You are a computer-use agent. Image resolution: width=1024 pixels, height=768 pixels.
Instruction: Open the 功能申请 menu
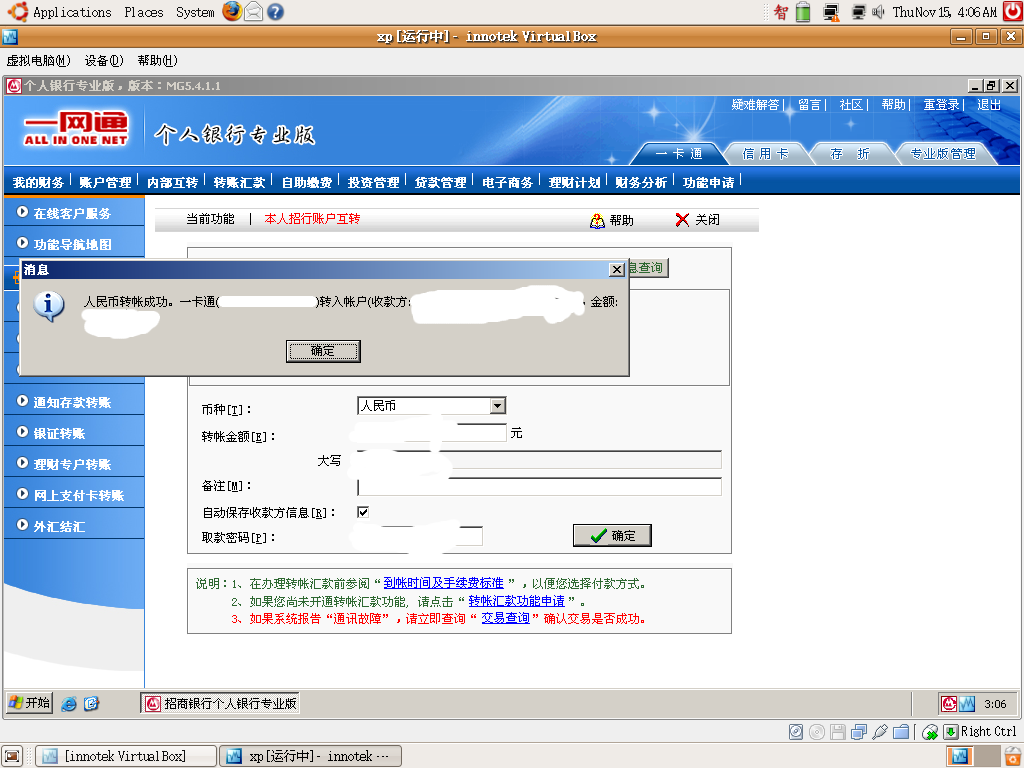[709, 182]
